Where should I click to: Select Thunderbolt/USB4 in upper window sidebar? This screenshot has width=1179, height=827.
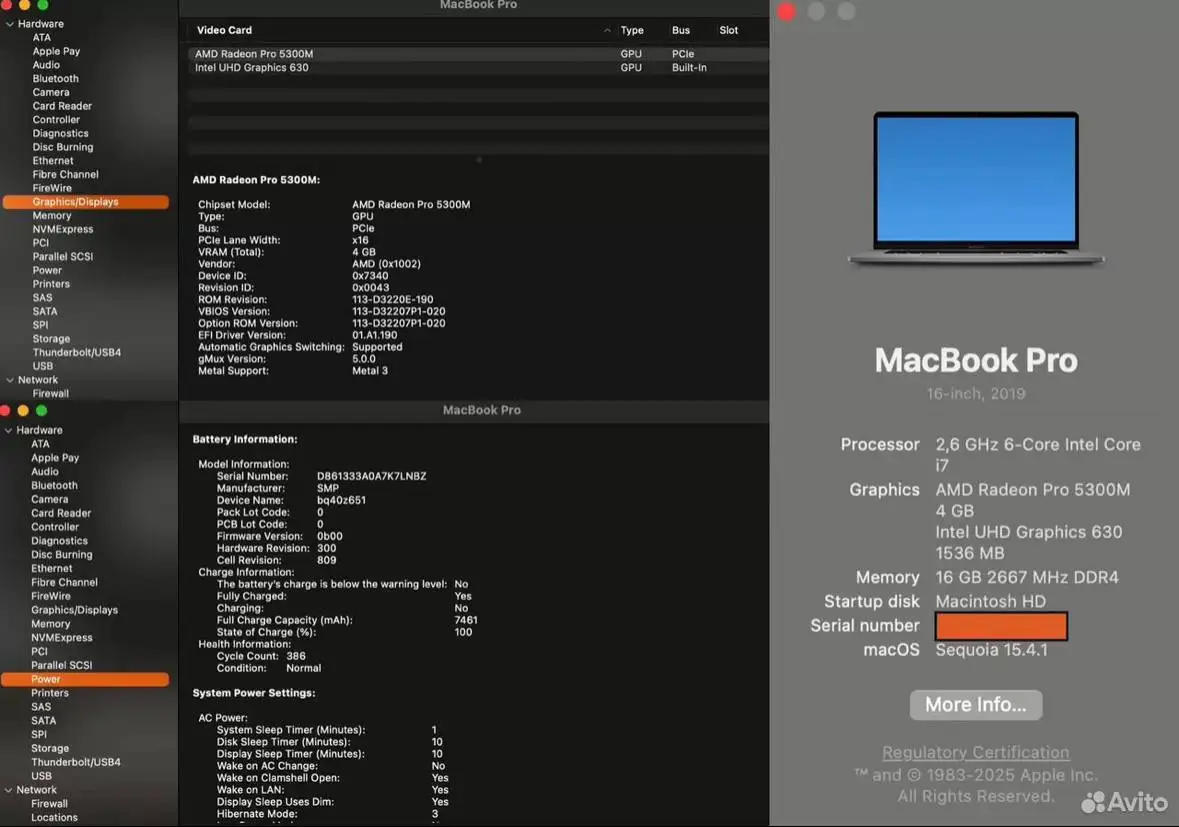77,353
